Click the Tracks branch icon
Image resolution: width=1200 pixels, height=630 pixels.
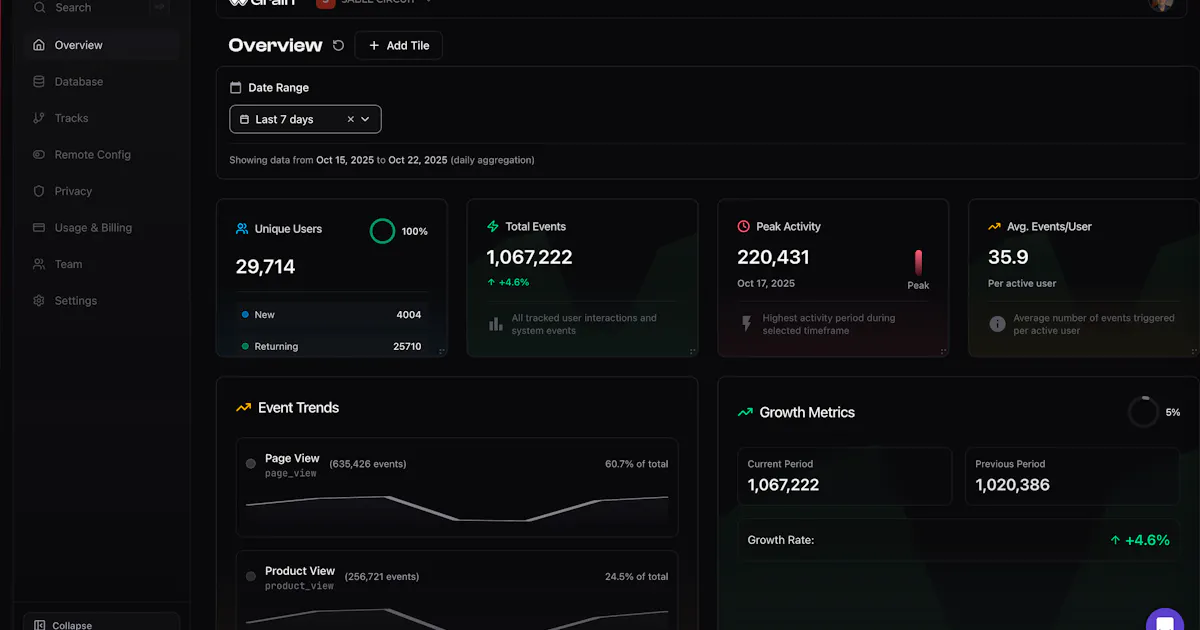pos(39,118)
